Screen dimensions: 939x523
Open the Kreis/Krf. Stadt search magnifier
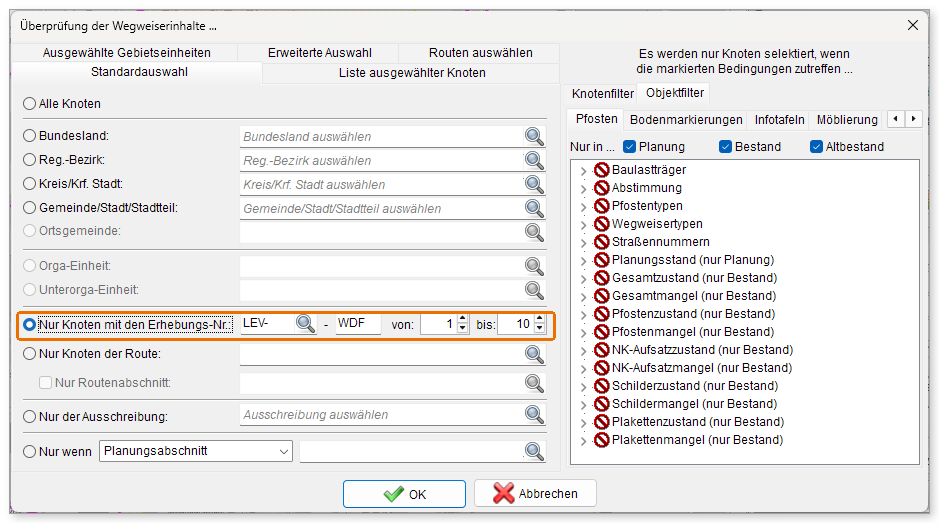click(534, 185)
